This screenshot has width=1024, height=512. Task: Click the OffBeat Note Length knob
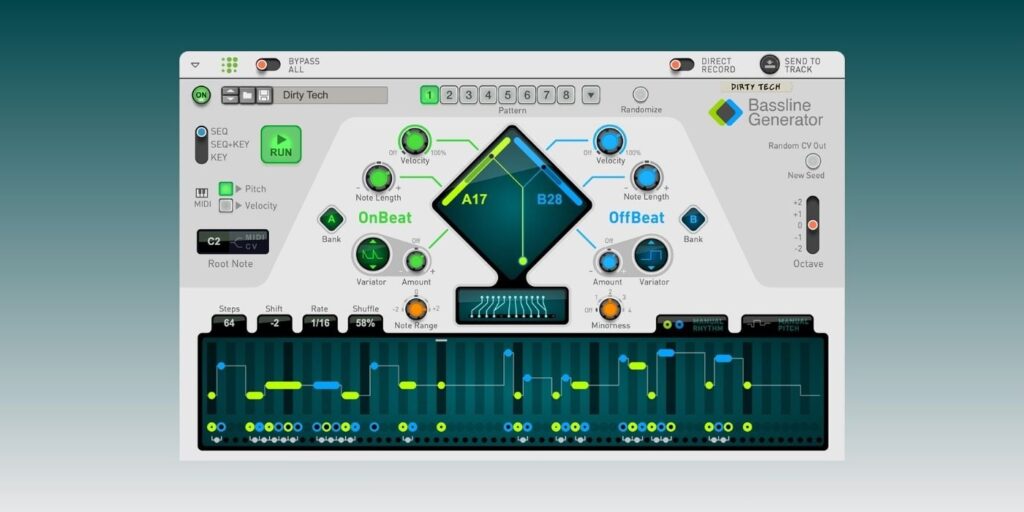pos(646,177)
